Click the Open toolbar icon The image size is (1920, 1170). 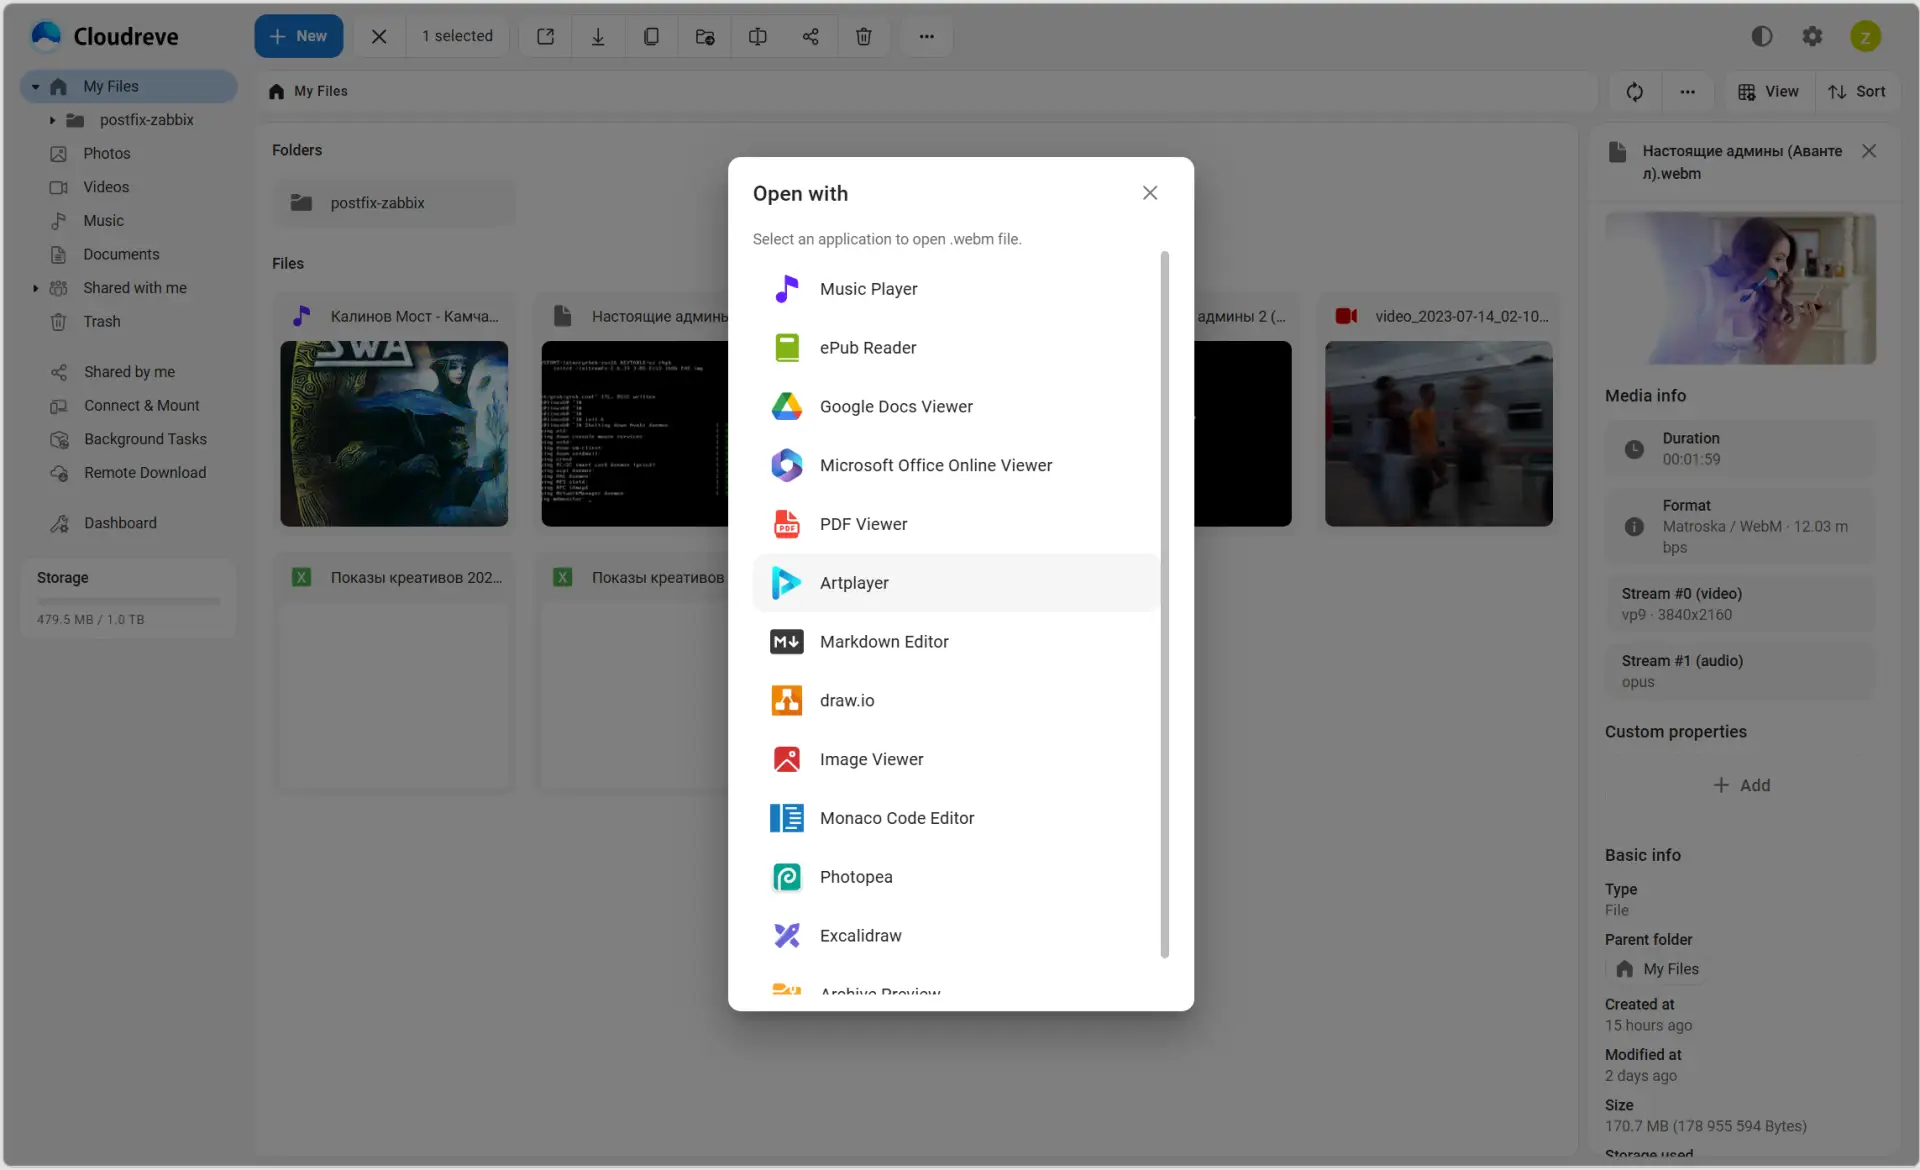point(545,36)
